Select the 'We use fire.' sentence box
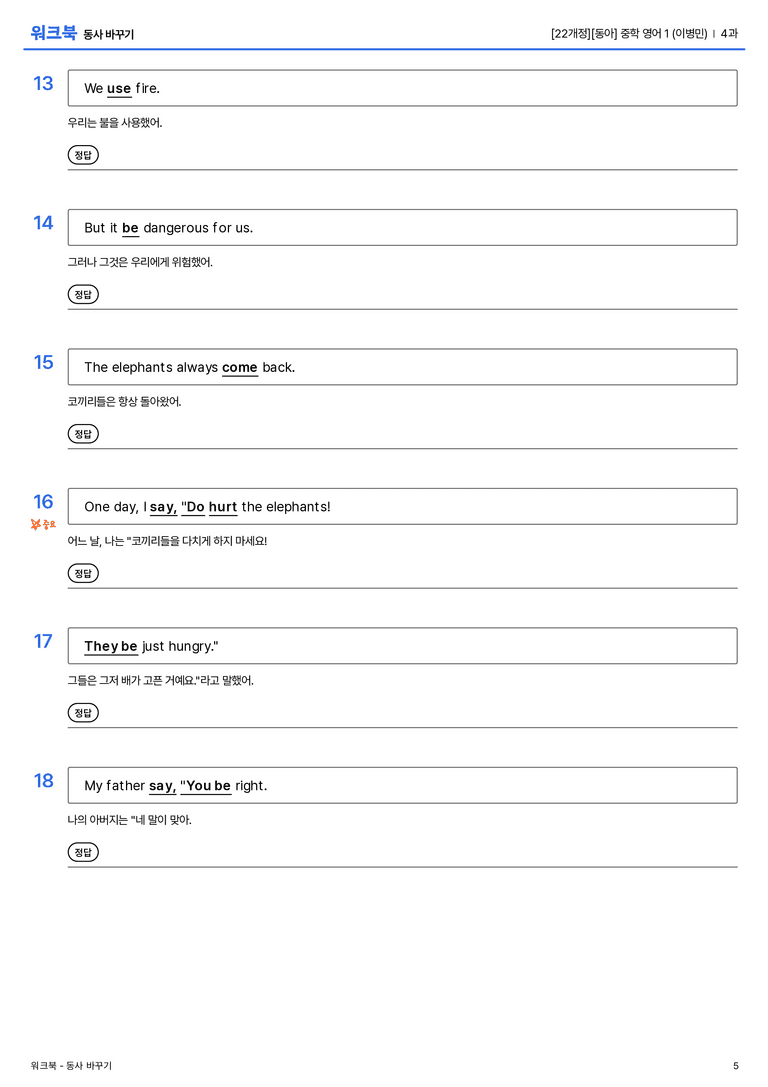Viewport: 768px width, 1087px height. [402, 88]
